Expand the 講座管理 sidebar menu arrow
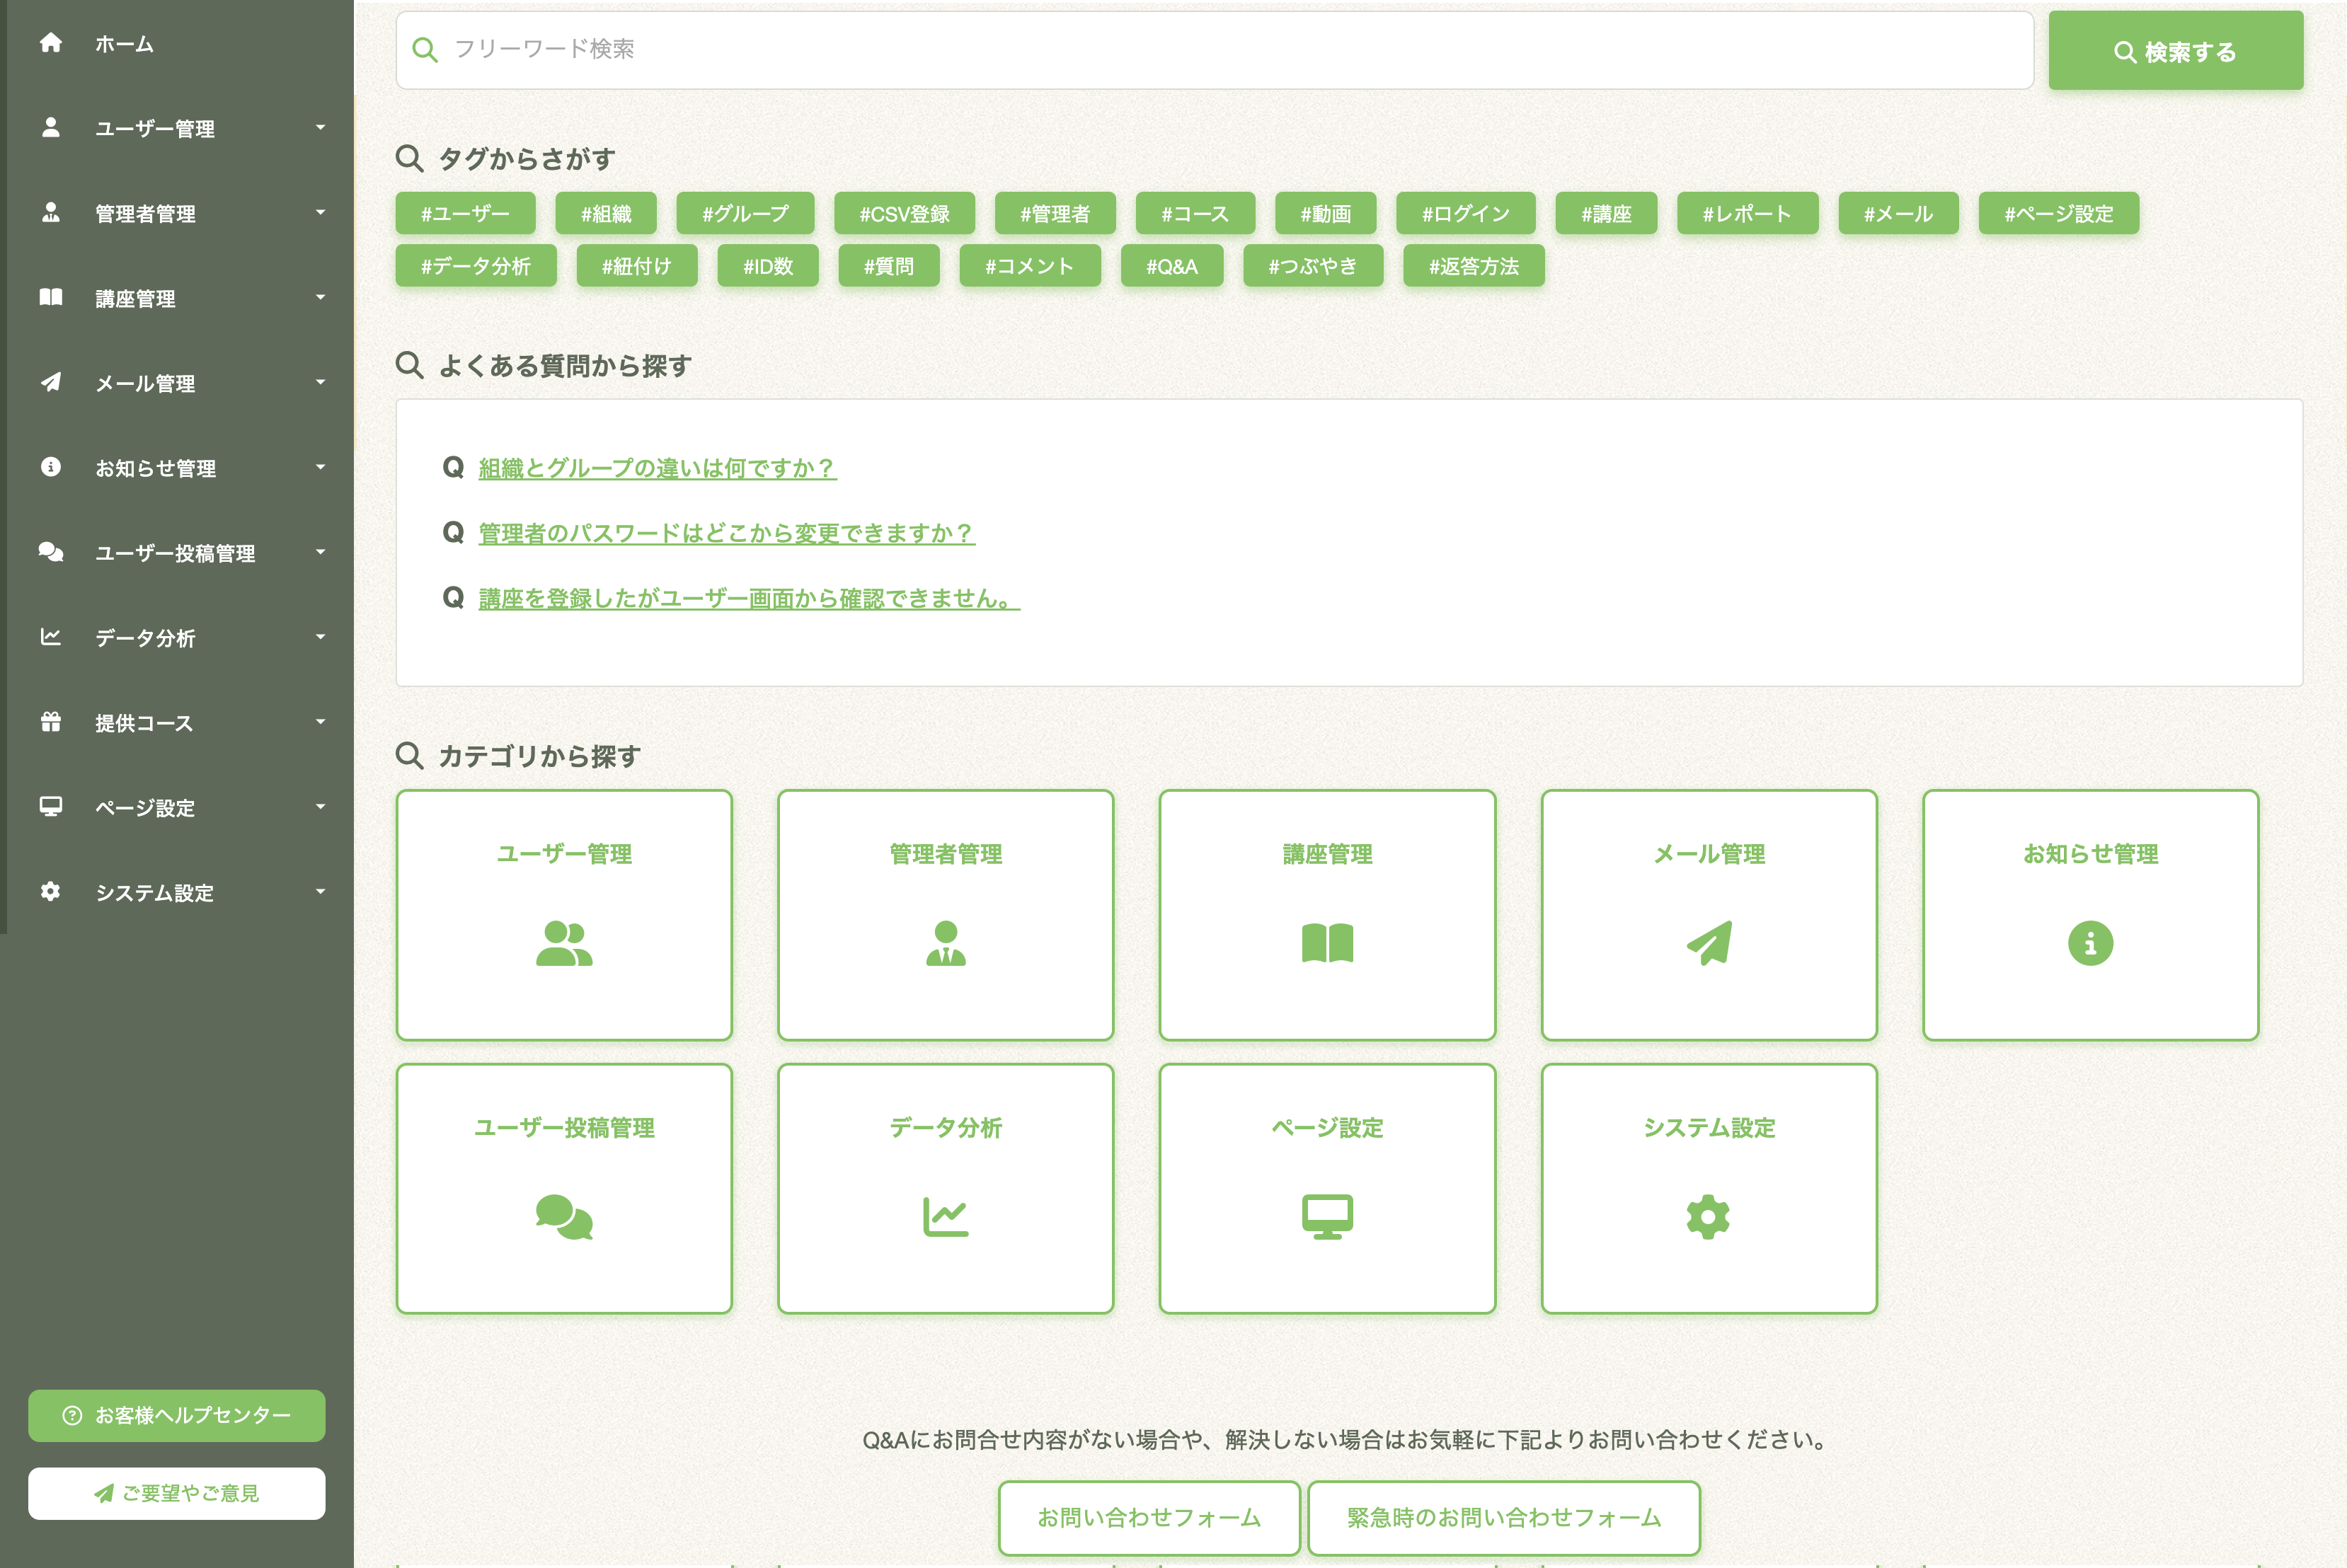The width and height of the screenshot is (2347, 1568). [320, 298]
